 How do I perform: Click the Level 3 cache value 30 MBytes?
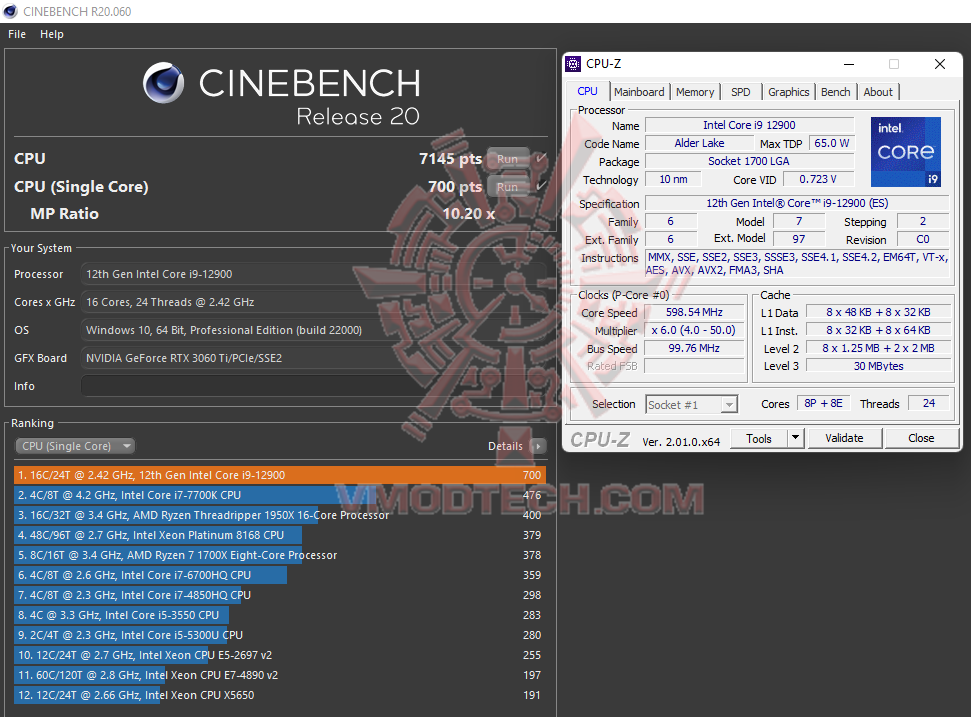tap(878, 366)
